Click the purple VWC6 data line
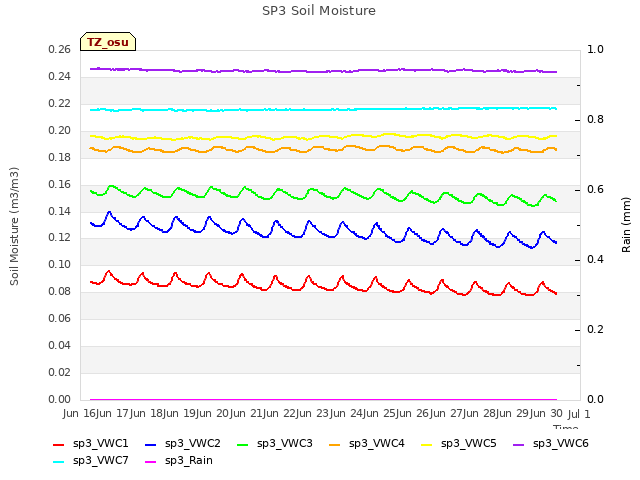Screen dimensions: 640x480 pyautogui.click(x=323, y=71)
